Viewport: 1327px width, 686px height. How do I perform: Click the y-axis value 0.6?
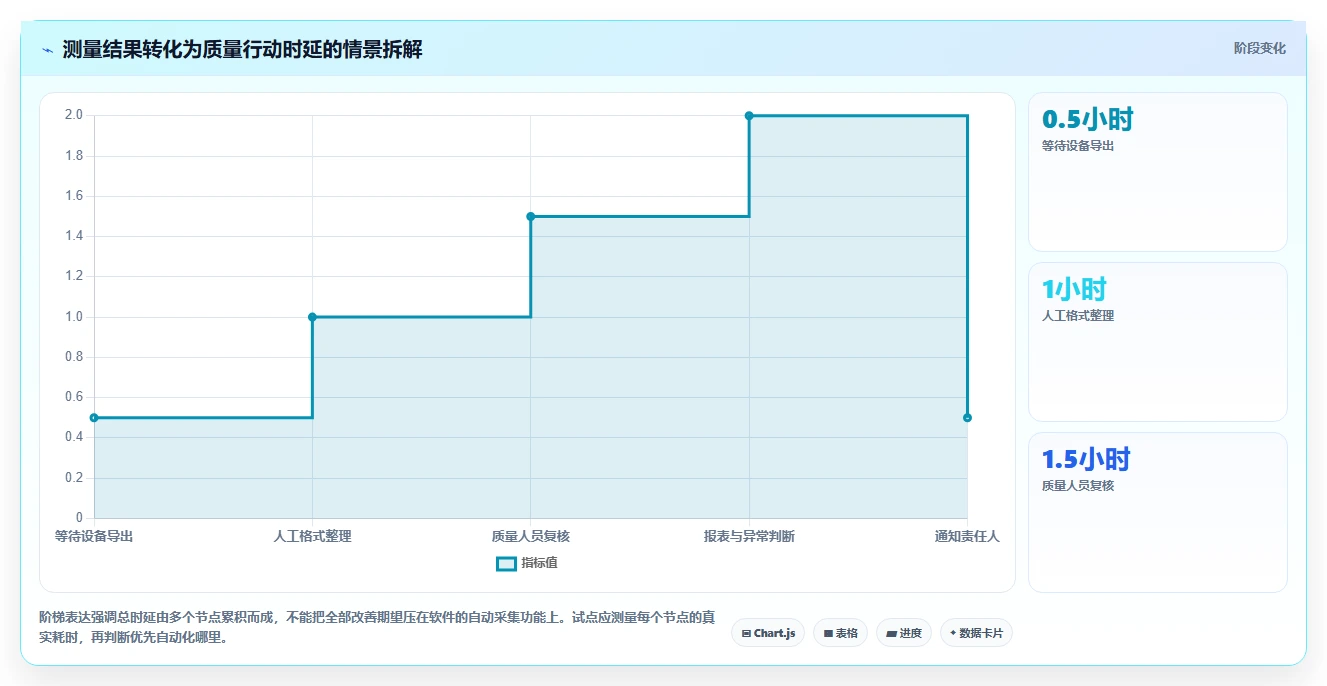click(x=74, y=397)
